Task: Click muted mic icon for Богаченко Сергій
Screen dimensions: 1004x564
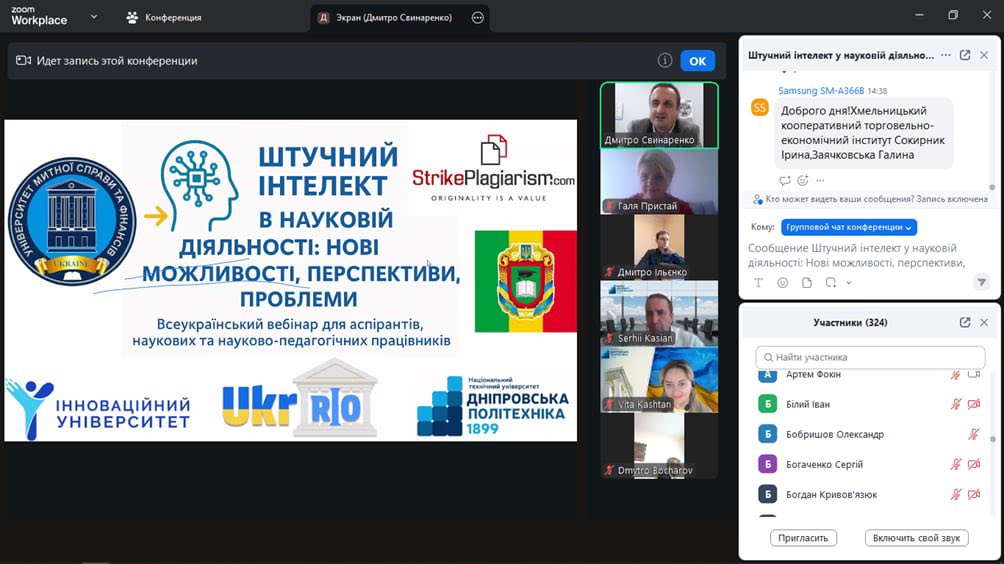Action: pos(957,465)
